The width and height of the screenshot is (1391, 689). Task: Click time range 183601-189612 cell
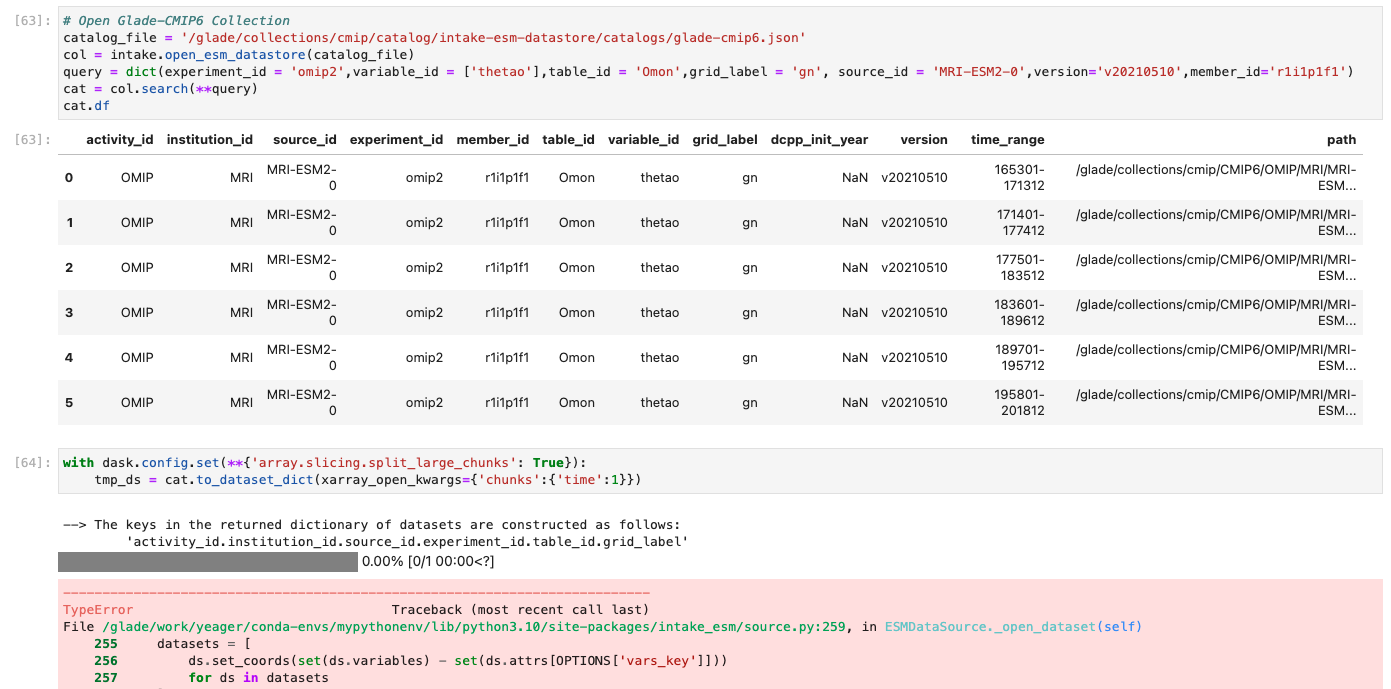click(1019, 312)
